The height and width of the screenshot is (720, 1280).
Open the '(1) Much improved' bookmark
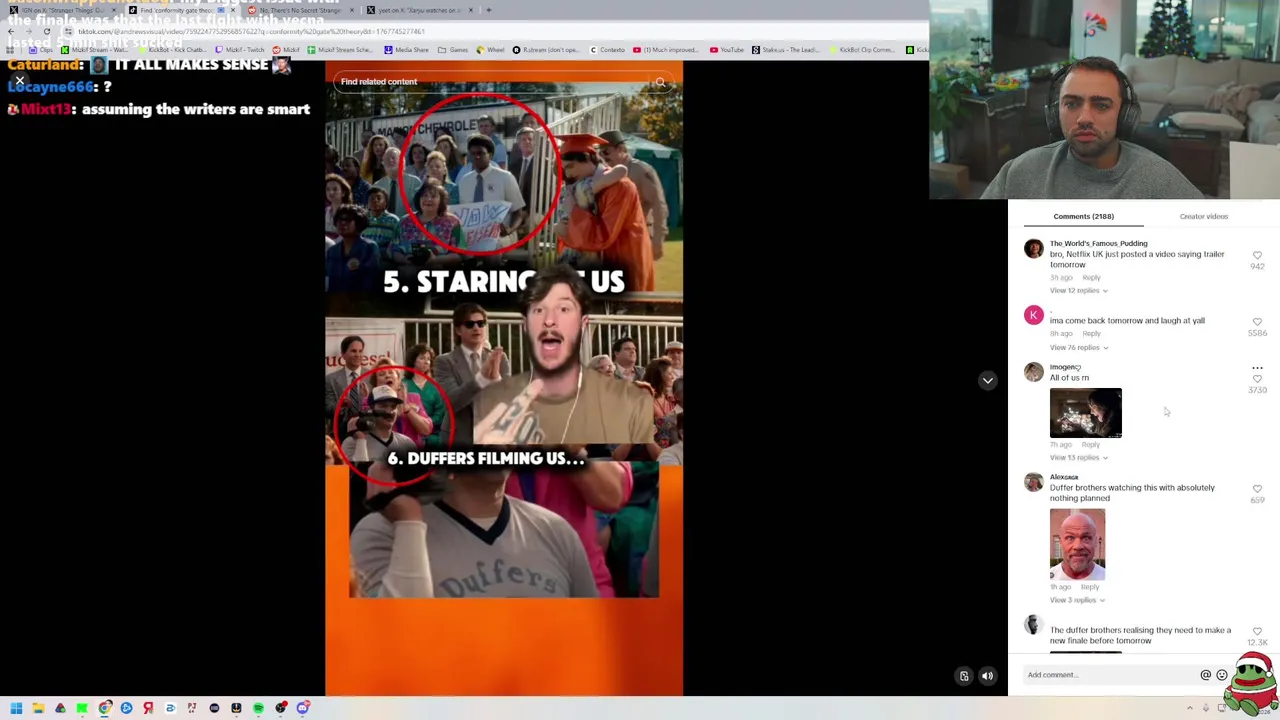click(x=665, y=50)
